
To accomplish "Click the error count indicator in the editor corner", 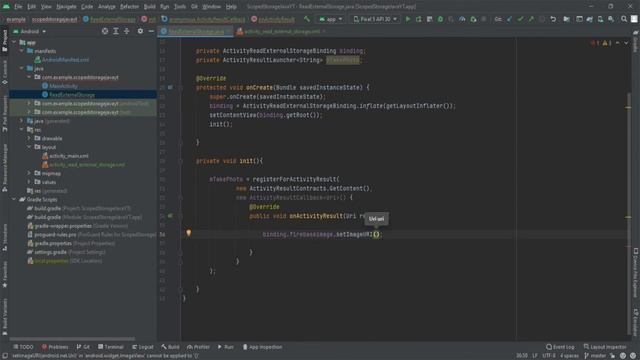I will 595,43.
